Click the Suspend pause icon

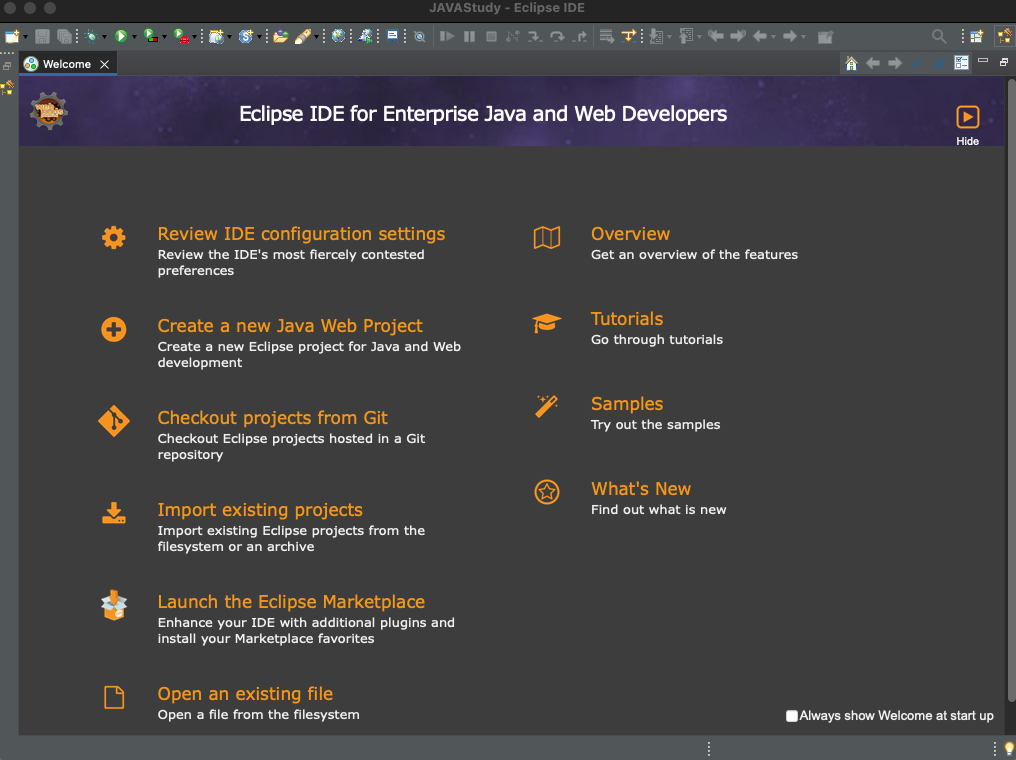[470, 36]
